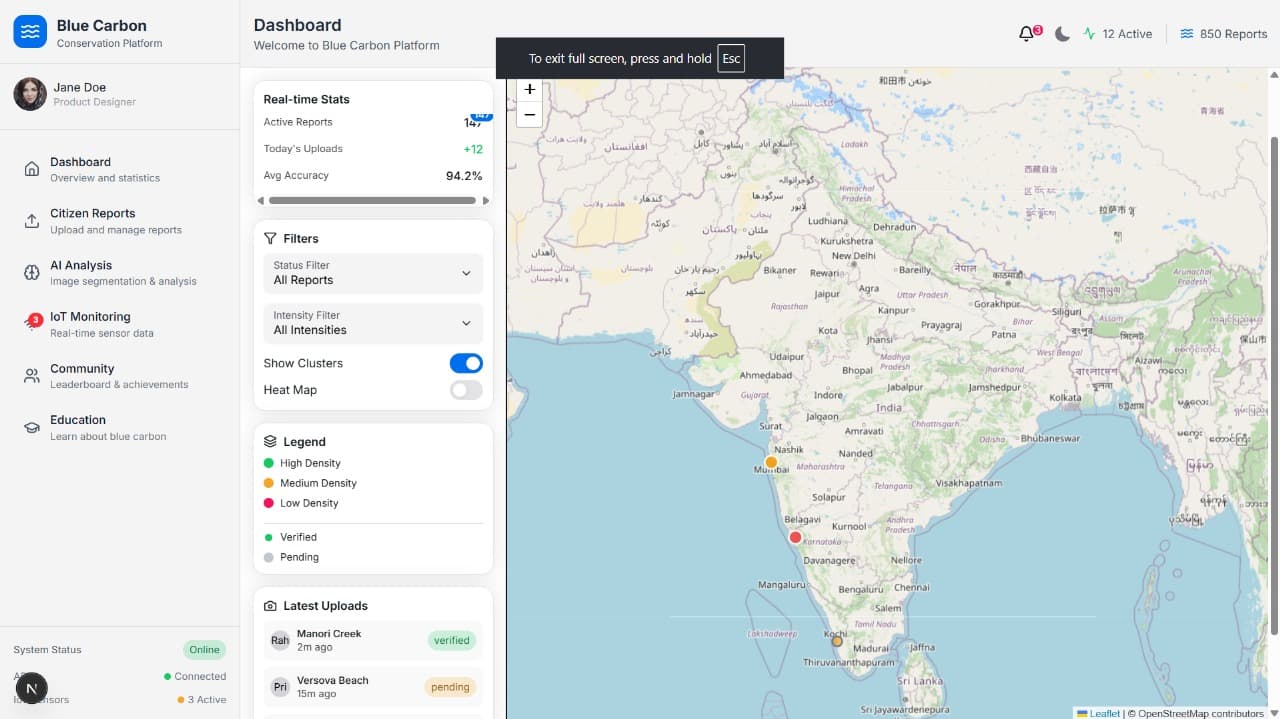The width and height of the screenshot is (1280, 719).
Task: Click the notification bell icon
Action: pos(1026,34)
